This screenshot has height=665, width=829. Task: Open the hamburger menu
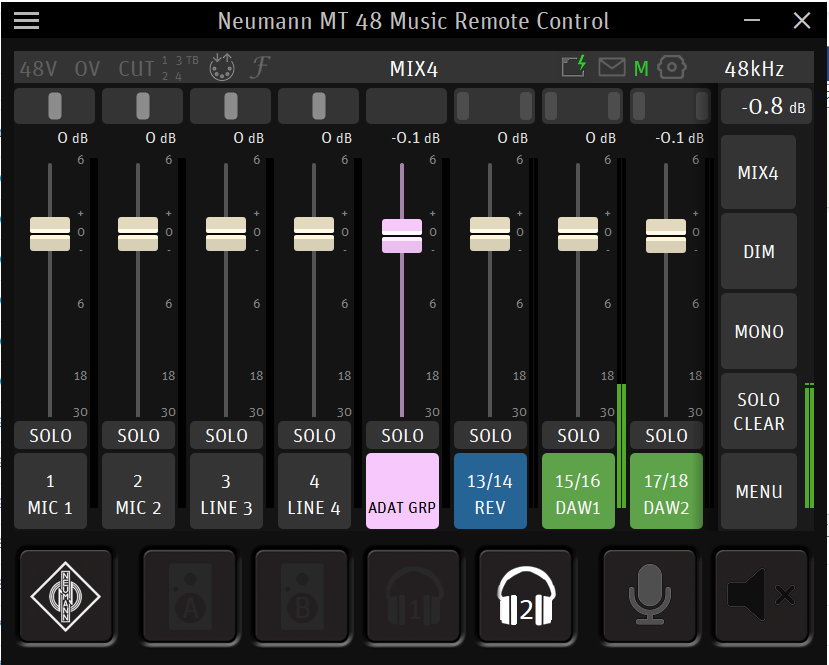point(26,21)
